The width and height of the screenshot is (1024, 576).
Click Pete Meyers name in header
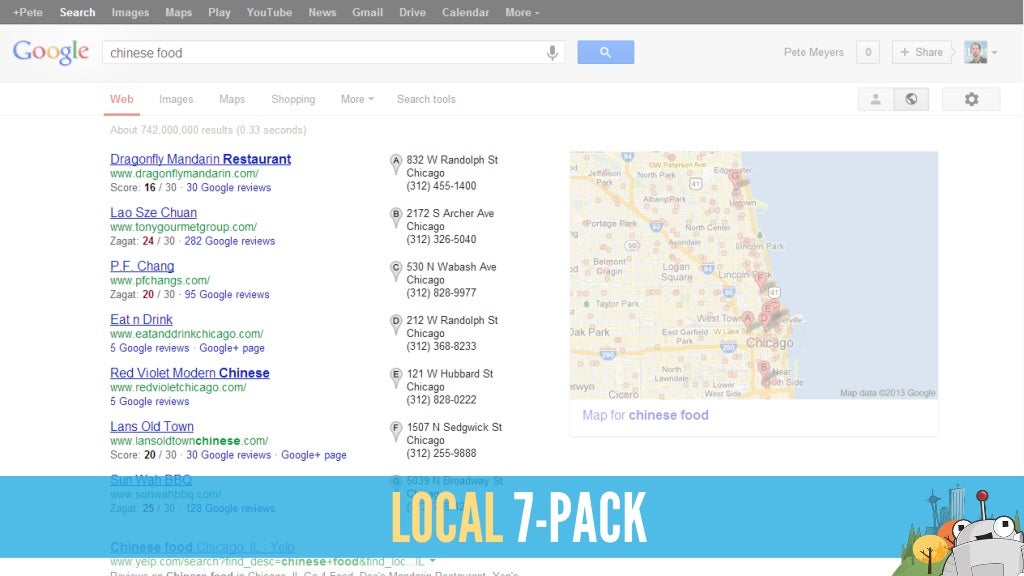(813, 52)
